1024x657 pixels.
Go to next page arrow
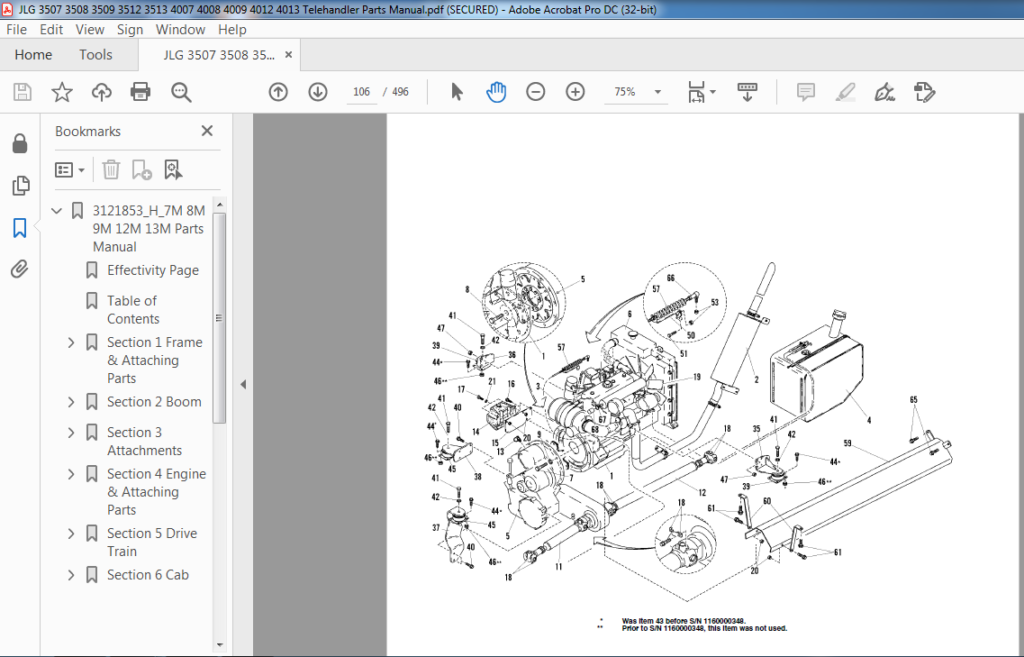click(318, 92)
